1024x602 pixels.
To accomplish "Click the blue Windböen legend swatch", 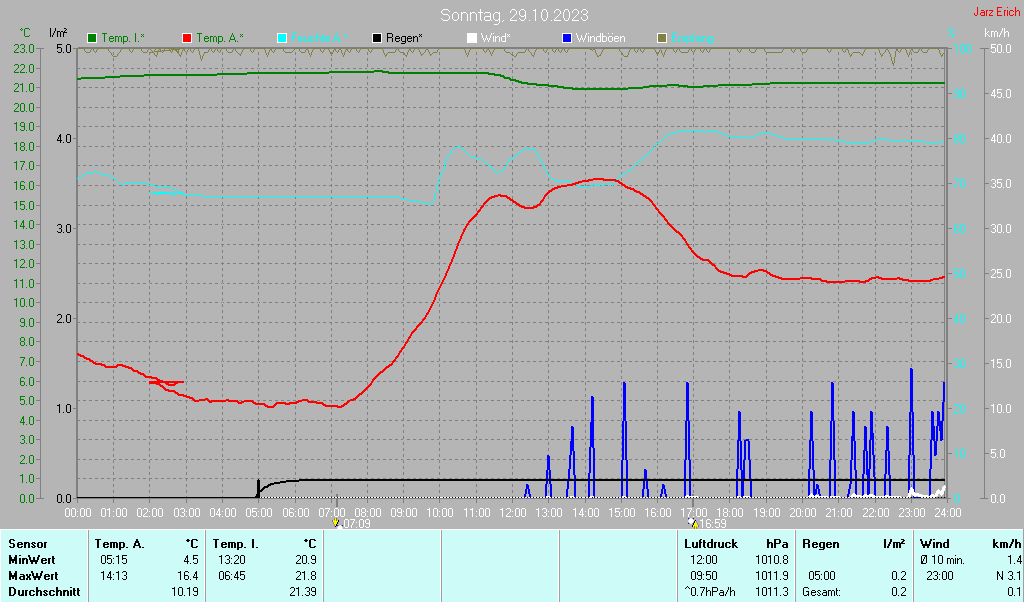I will pos(567,39).
